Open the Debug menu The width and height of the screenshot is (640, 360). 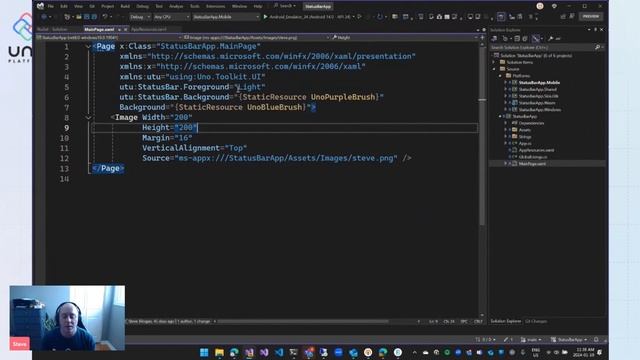click(x=142, y=7)
